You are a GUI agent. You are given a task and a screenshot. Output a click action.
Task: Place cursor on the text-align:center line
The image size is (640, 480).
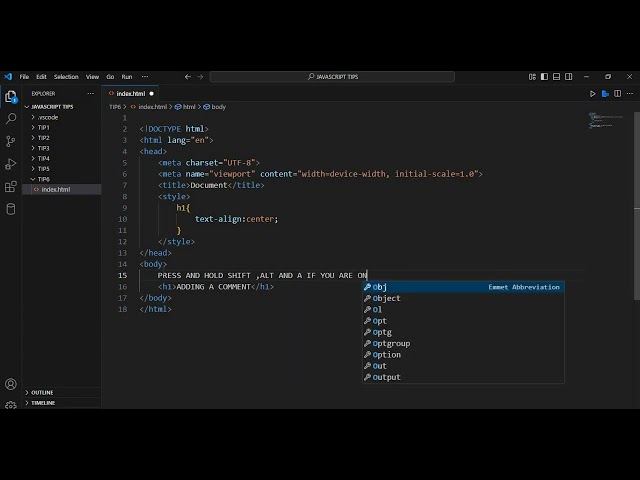[236, 219]
